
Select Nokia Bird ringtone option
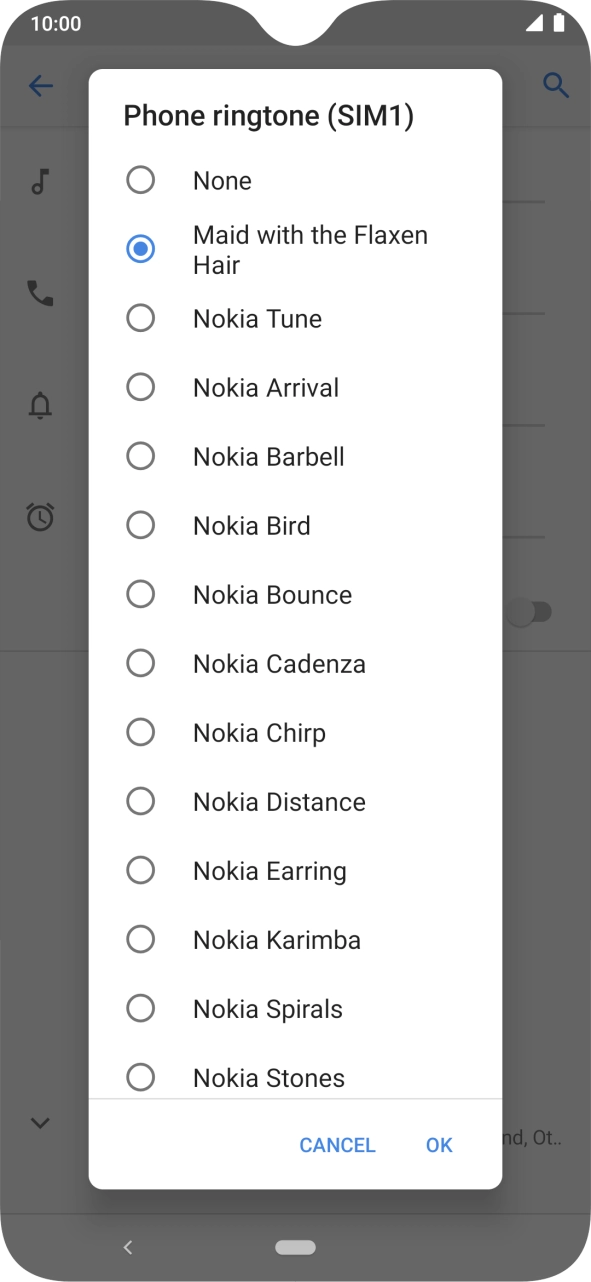[295, 525]
